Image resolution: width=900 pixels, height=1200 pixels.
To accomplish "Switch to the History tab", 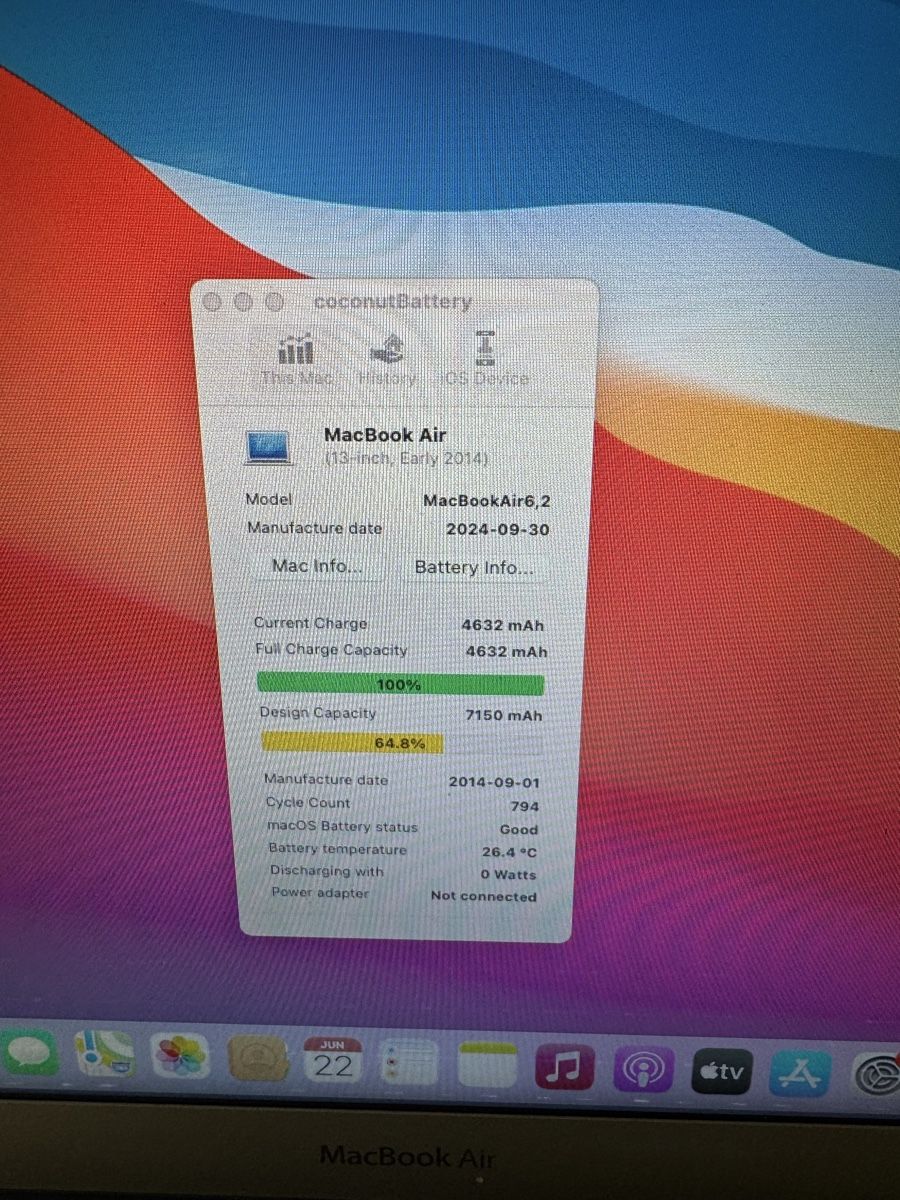I will tap(386, 361).
